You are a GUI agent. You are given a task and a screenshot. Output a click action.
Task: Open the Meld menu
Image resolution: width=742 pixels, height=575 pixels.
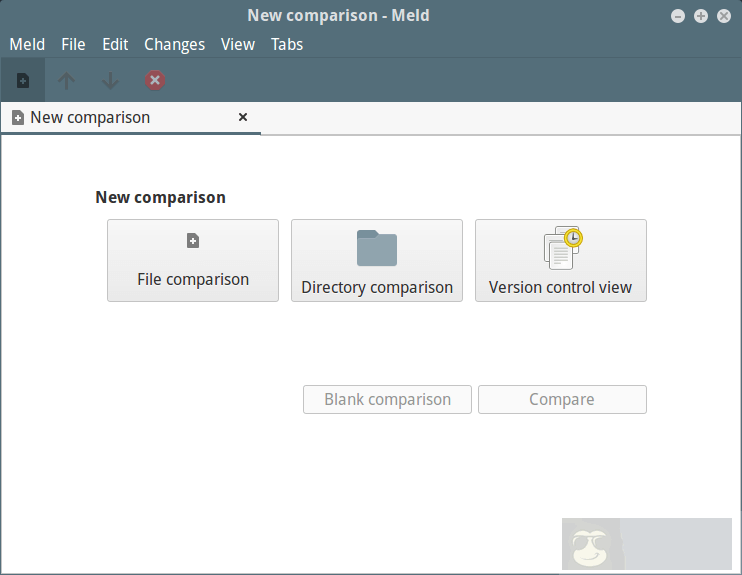coord(27,44)
